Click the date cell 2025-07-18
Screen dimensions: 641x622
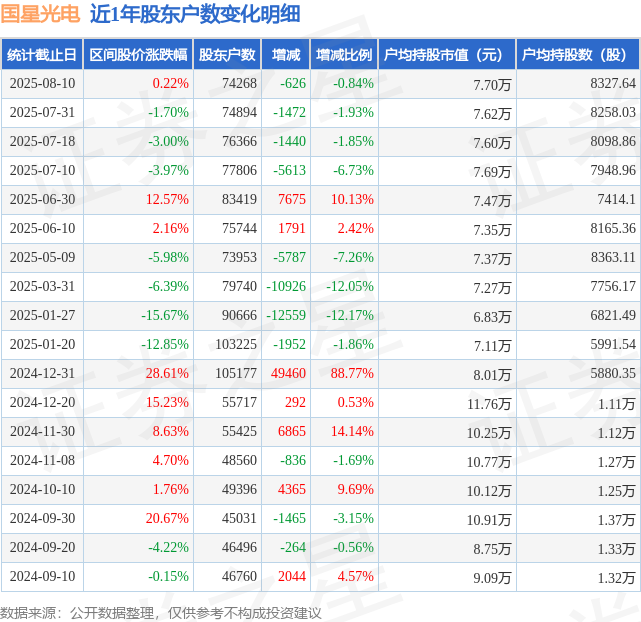coord(43,141)
